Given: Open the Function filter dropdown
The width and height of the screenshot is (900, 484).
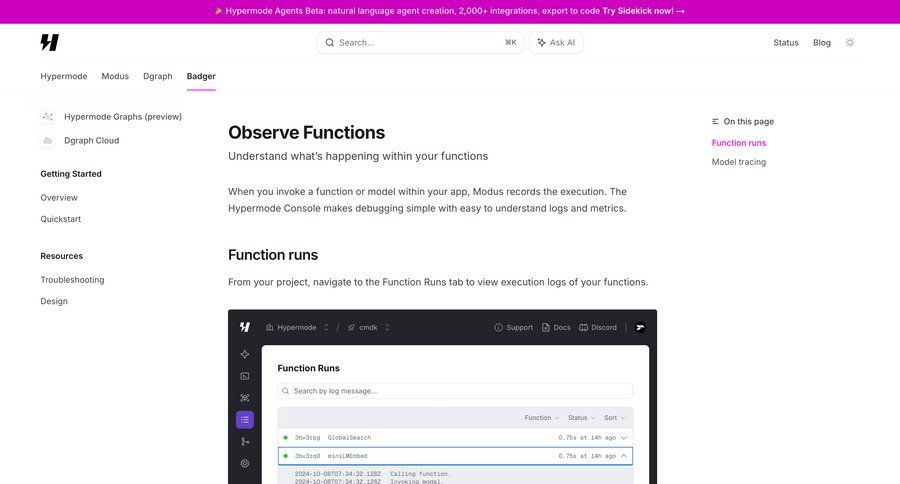Looking at the screenshot, I should tap(542, 418).
